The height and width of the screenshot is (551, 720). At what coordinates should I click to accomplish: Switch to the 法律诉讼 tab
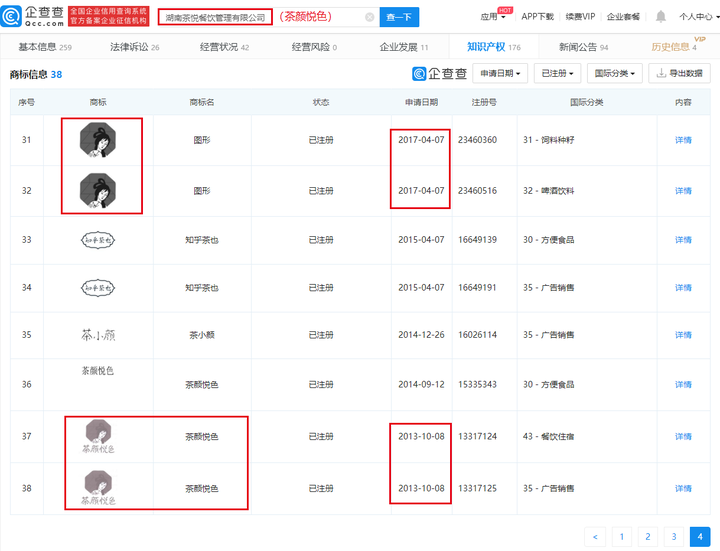click(135, 47)
